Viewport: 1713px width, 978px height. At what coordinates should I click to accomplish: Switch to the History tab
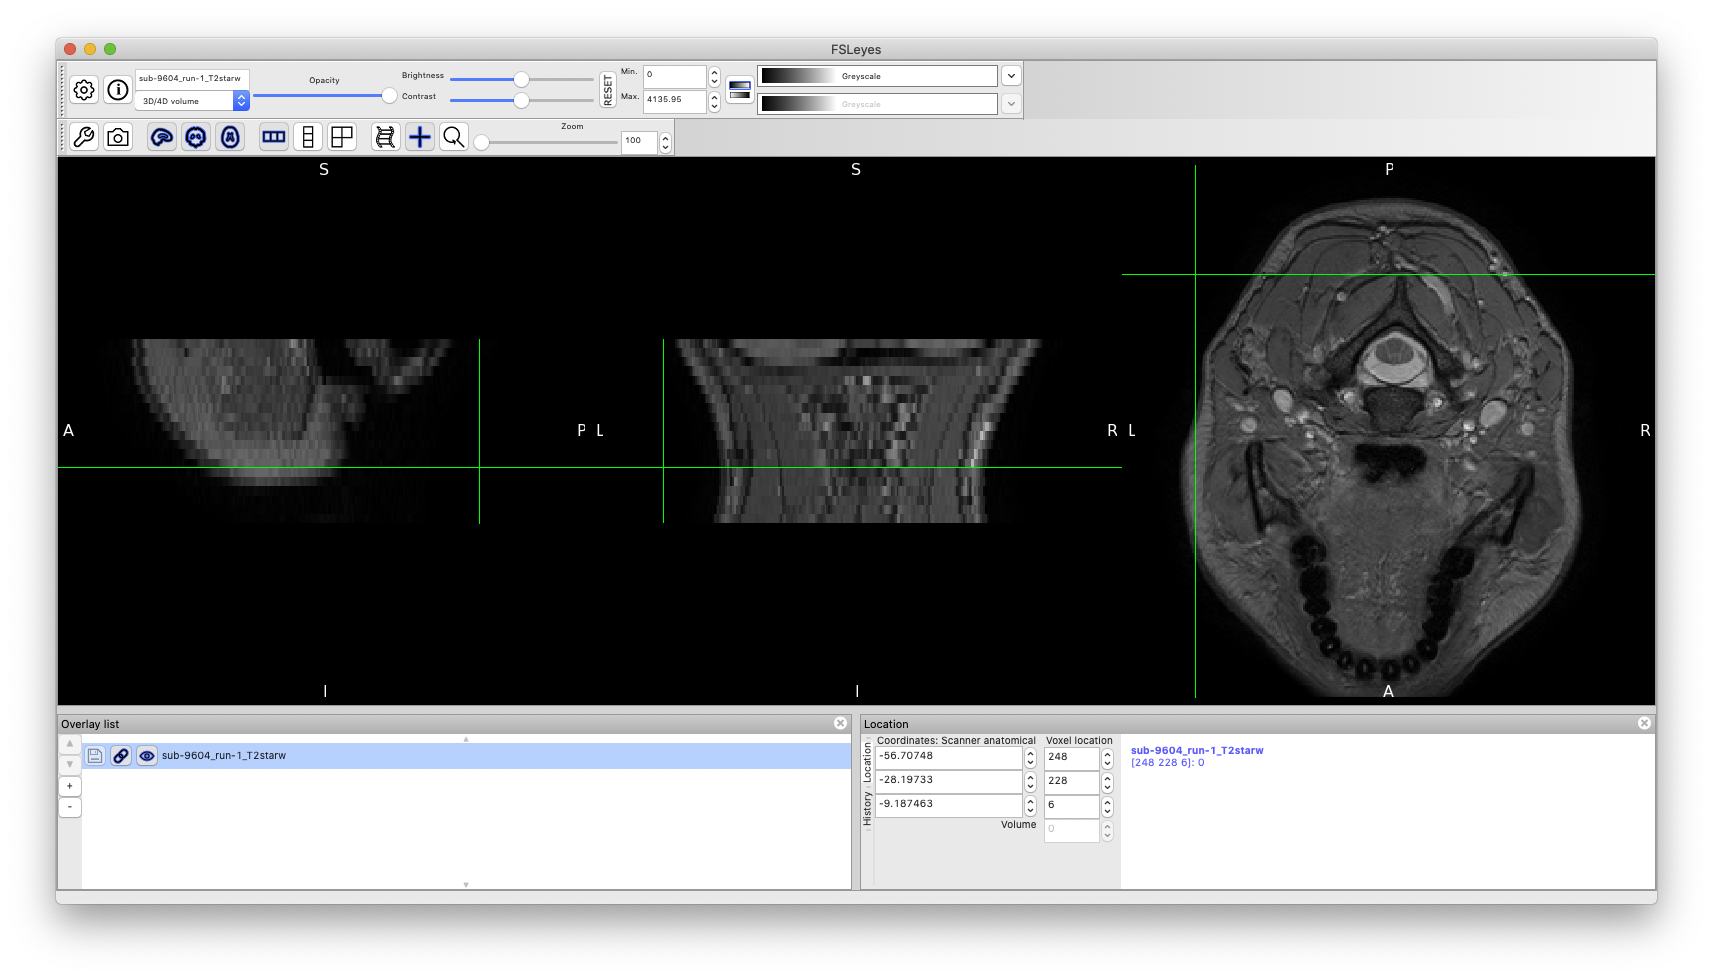click(867, 809)
